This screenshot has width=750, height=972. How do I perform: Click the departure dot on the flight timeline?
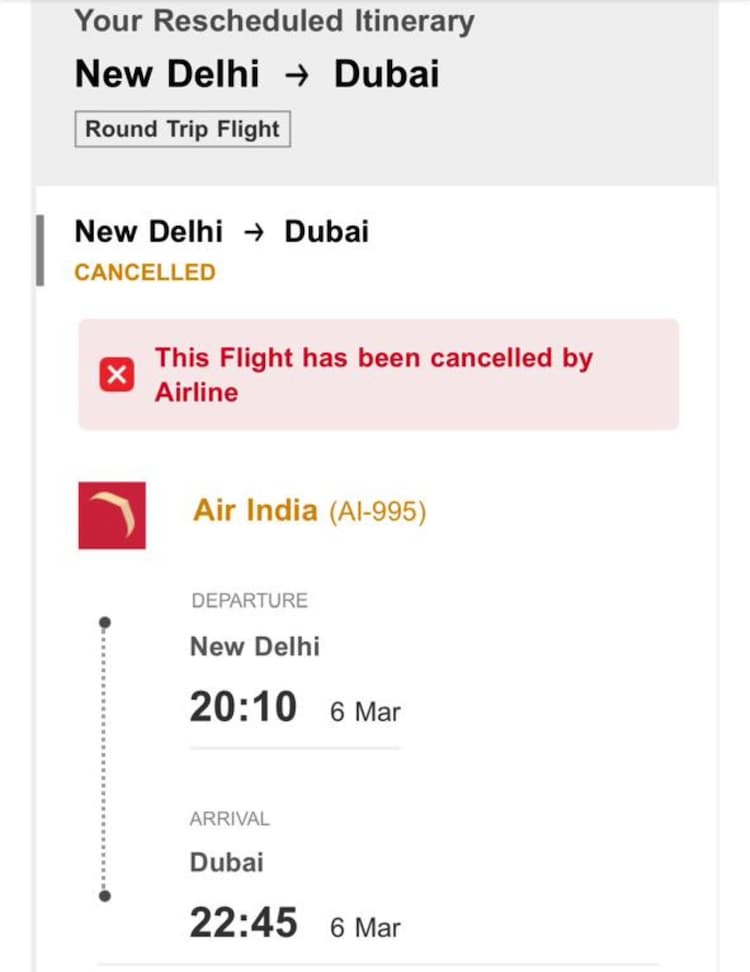pyautogui.click(x=105, y=623)
